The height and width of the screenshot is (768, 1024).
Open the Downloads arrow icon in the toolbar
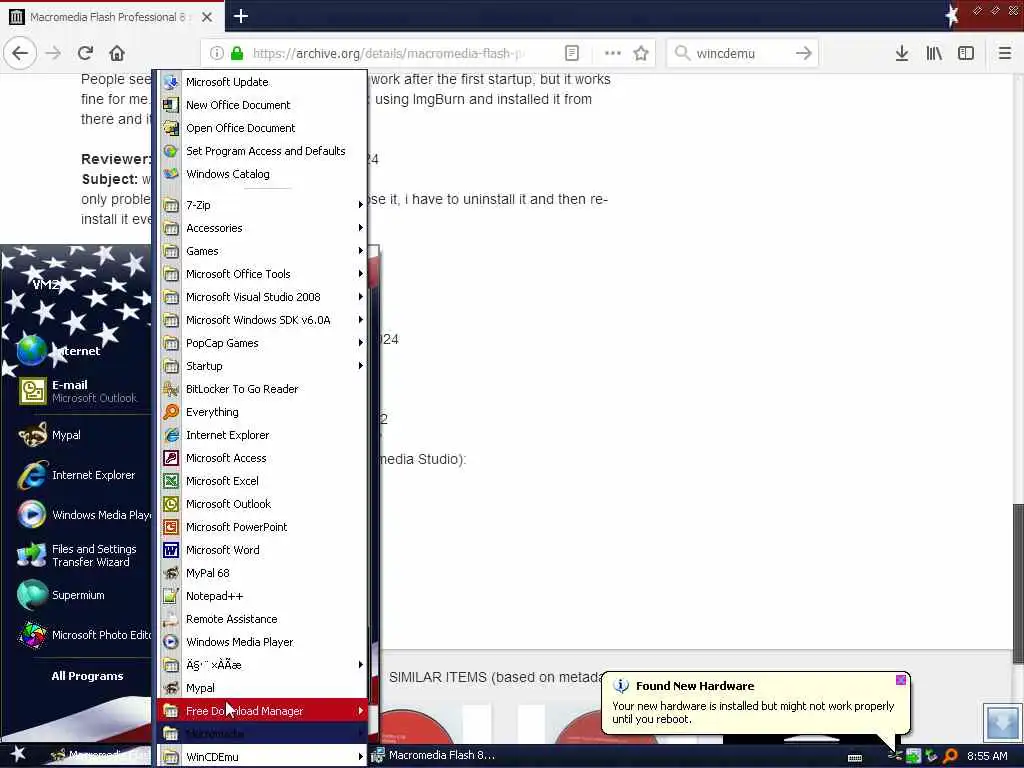902,53
